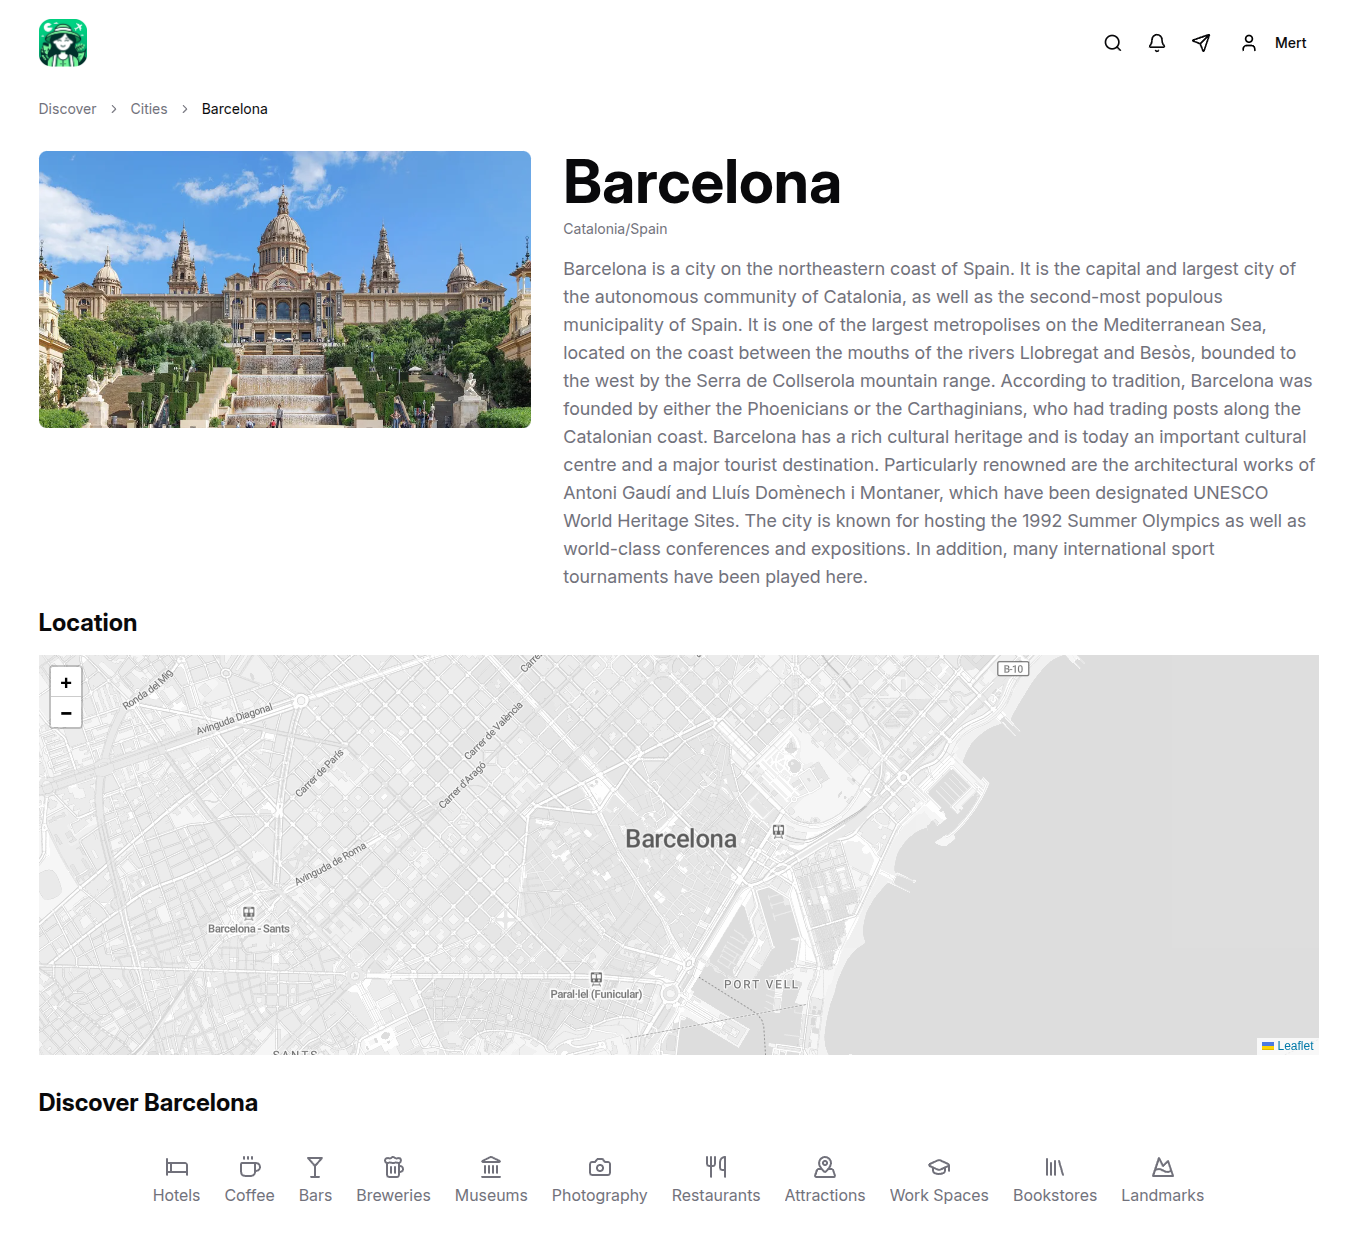Click the PORT VELL map label
Image resolution: width=1354 pixels, height=1234 pixels.
pos(761,984)
